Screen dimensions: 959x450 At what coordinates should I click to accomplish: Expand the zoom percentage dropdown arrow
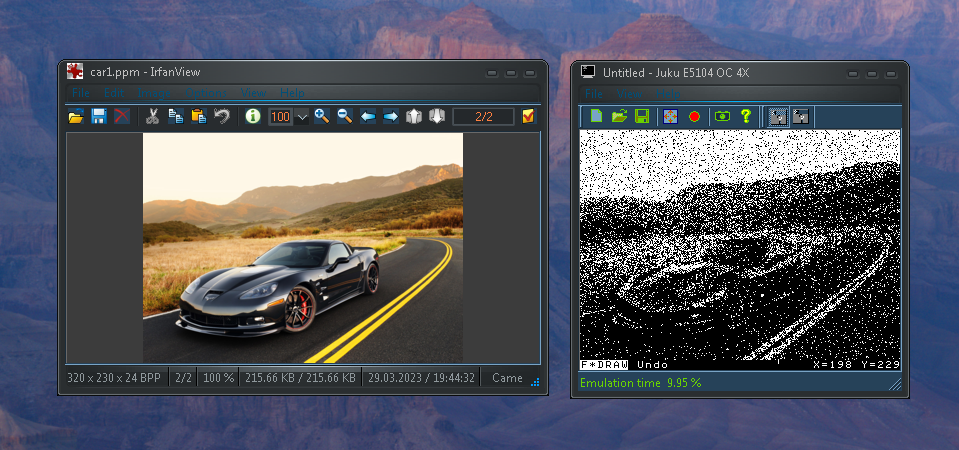point(302,118)
